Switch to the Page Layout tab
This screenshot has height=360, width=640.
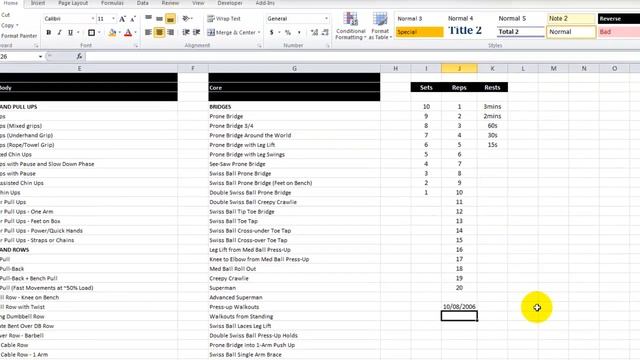(73, 3)
